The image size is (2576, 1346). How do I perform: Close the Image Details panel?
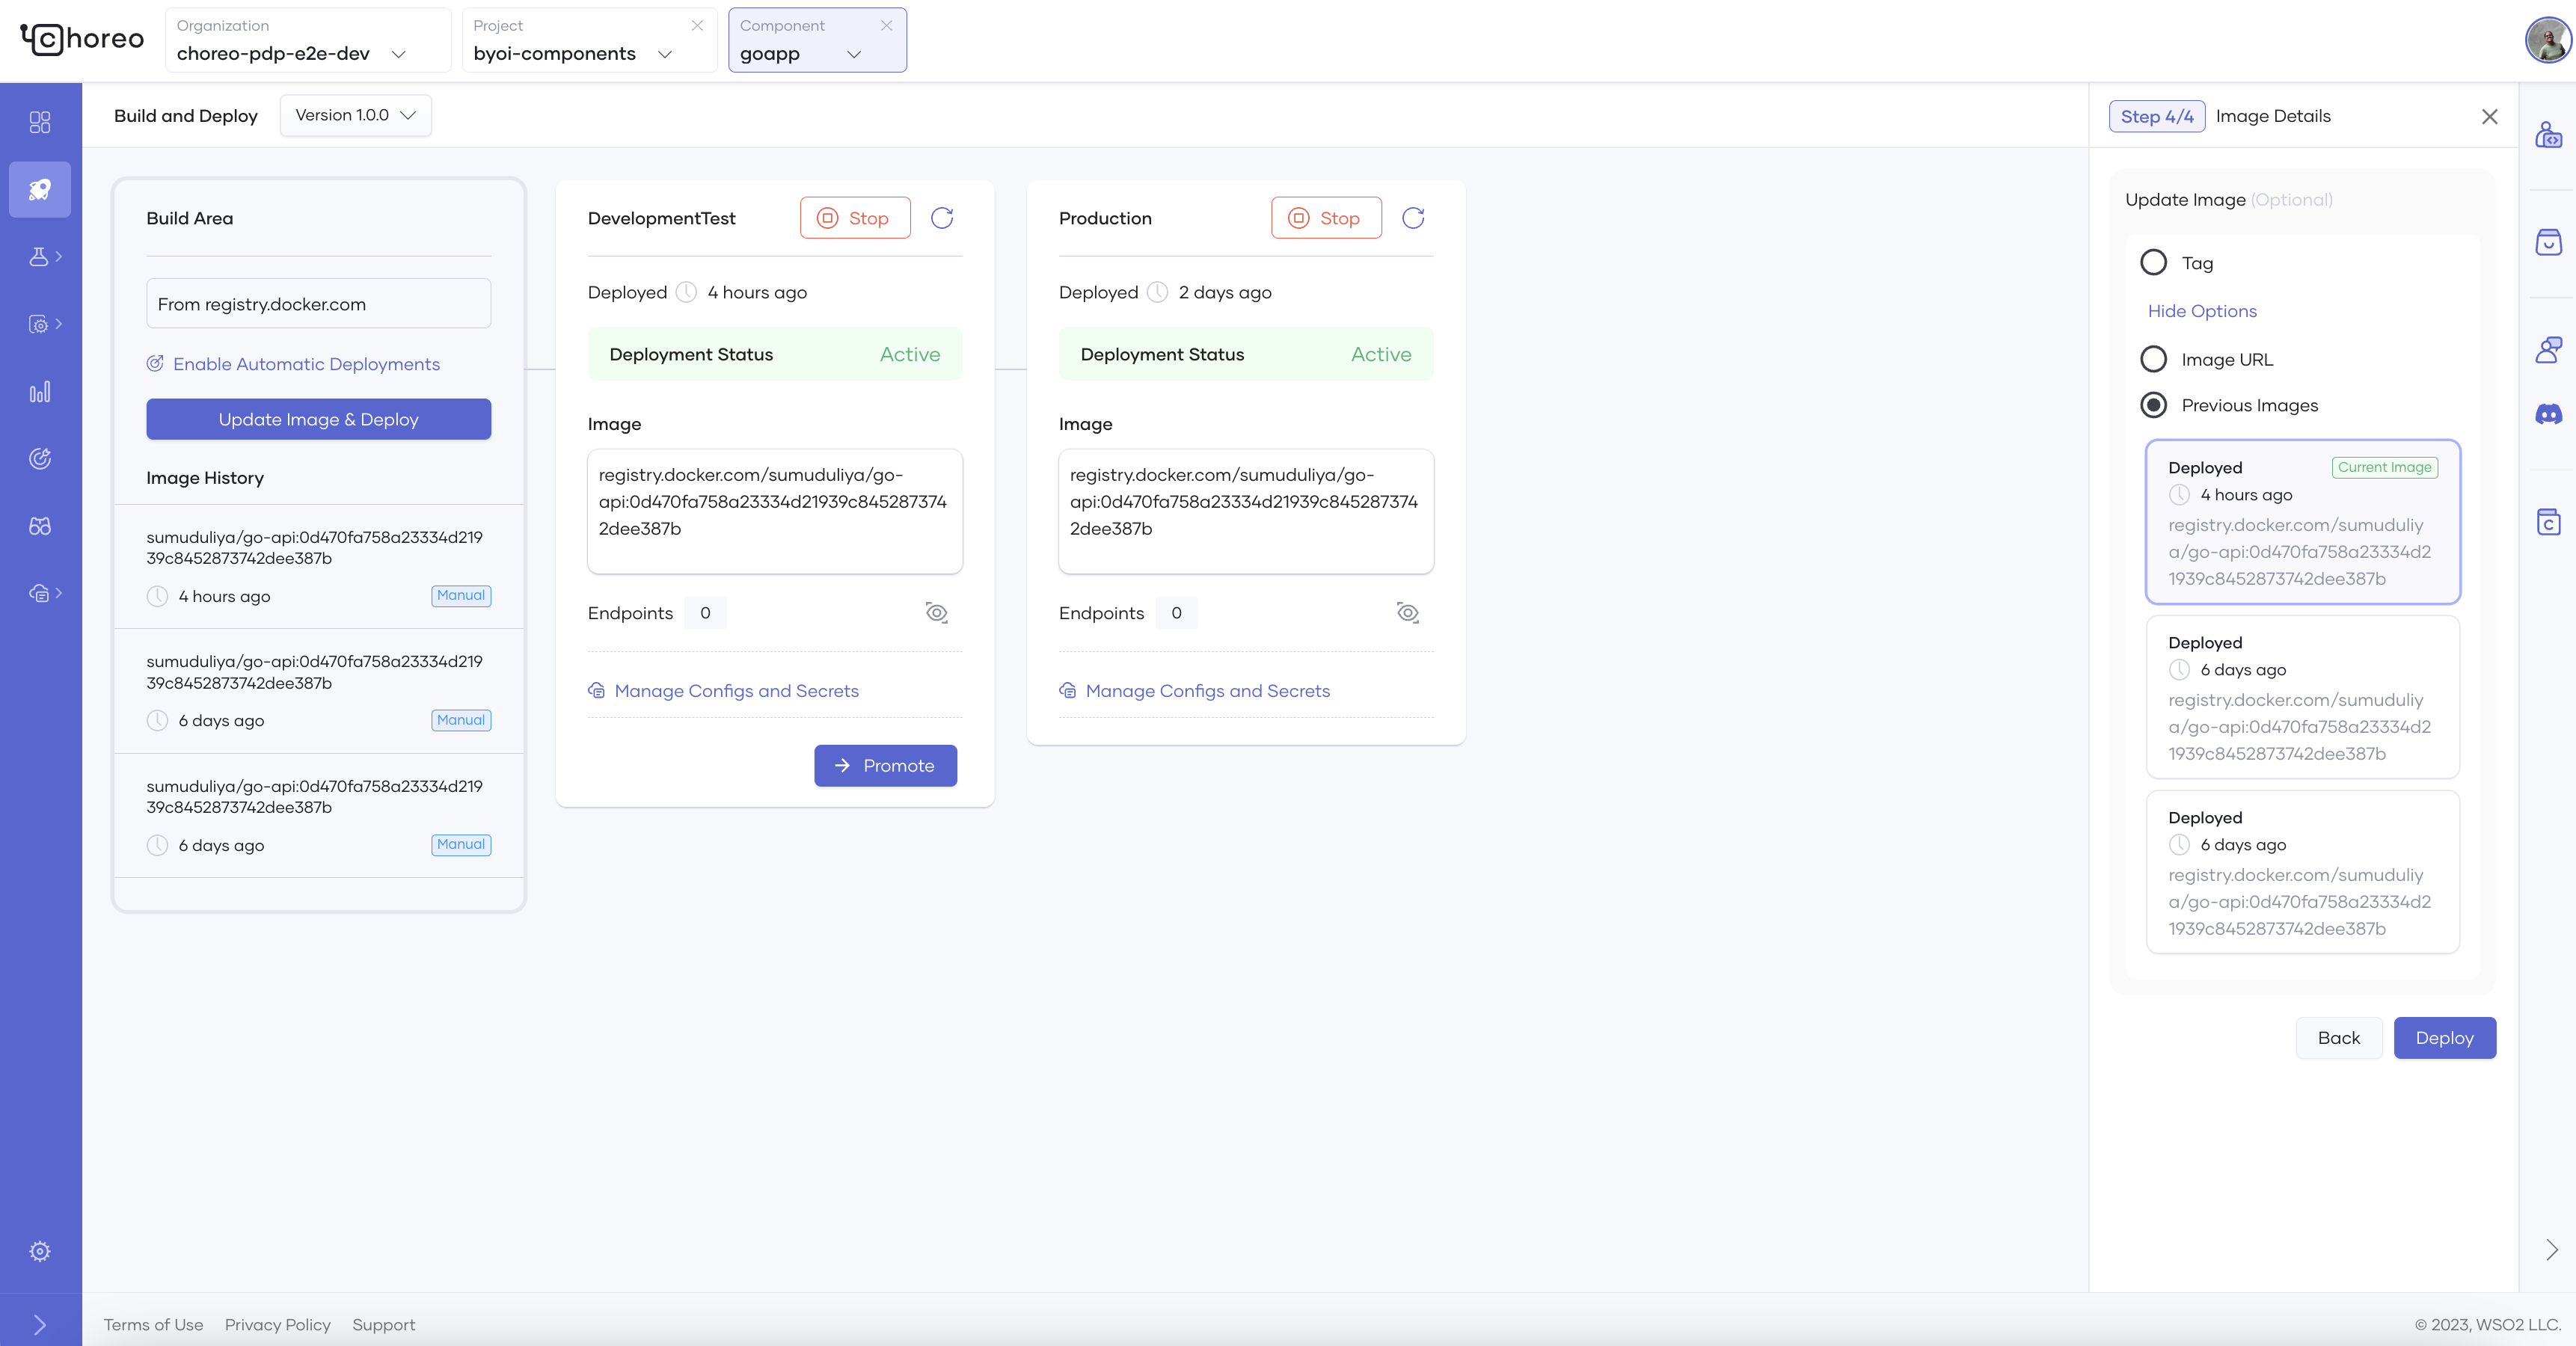(2489, 117)
